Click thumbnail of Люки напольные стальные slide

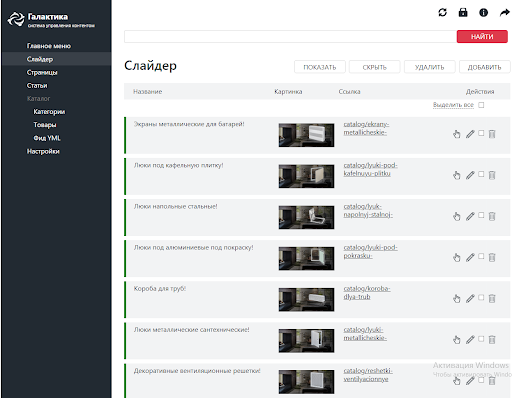tap(306, 217)
